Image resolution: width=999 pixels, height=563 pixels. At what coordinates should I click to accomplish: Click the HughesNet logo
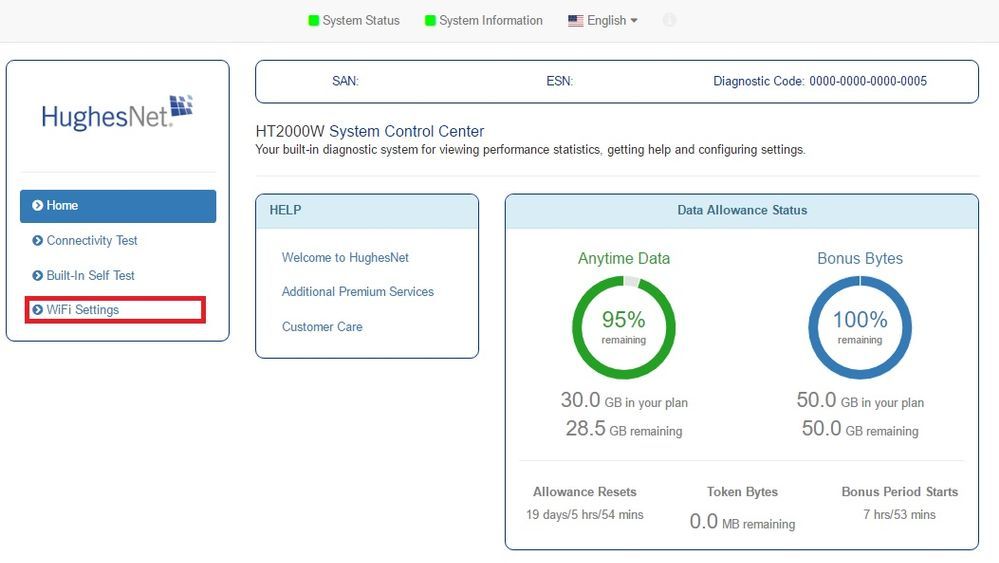[x=117, y=113]
